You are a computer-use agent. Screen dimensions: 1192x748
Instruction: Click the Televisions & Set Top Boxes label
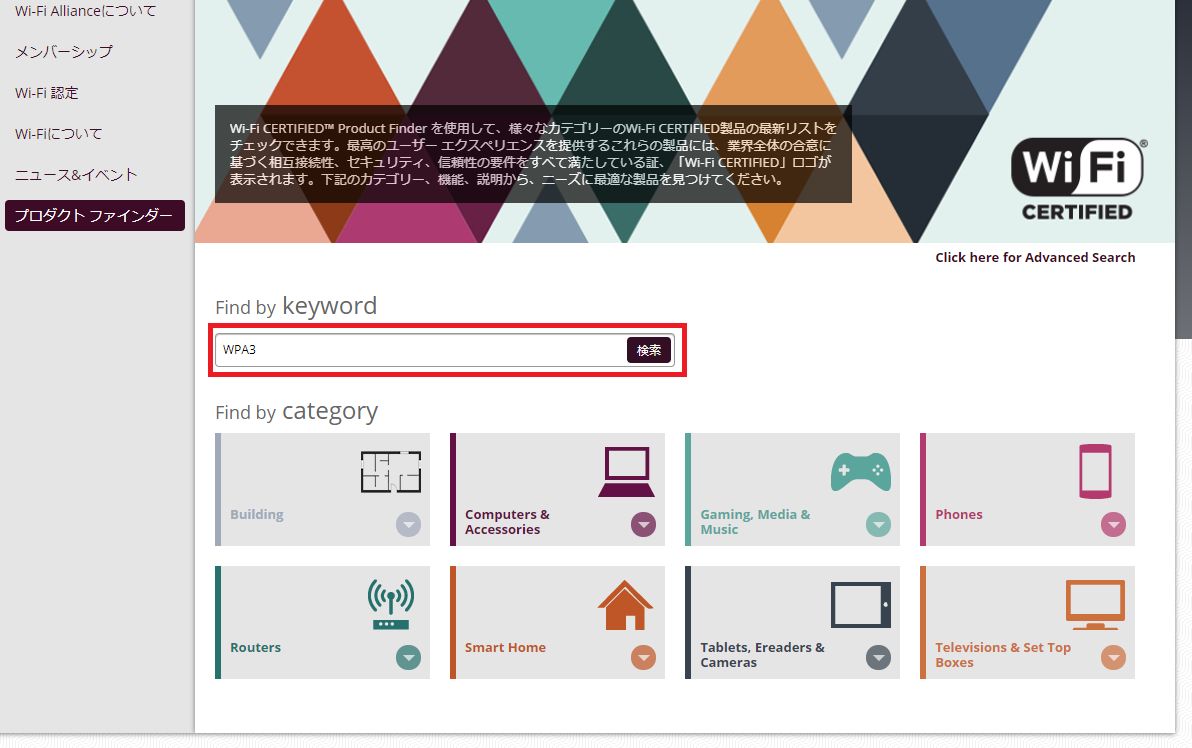pyautogui.click(x=1003, y=655)
